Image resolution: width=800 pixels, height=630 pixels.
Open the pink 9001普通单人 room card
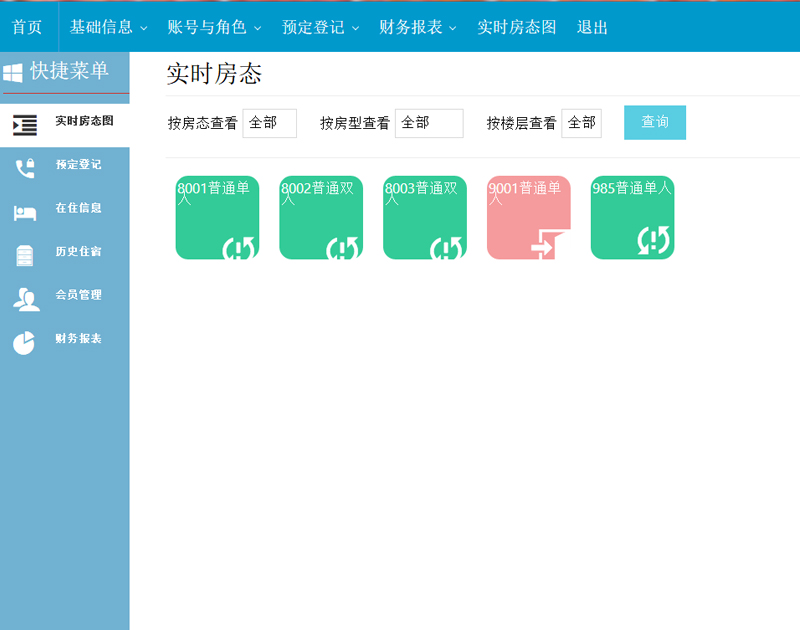pos(529,218)
